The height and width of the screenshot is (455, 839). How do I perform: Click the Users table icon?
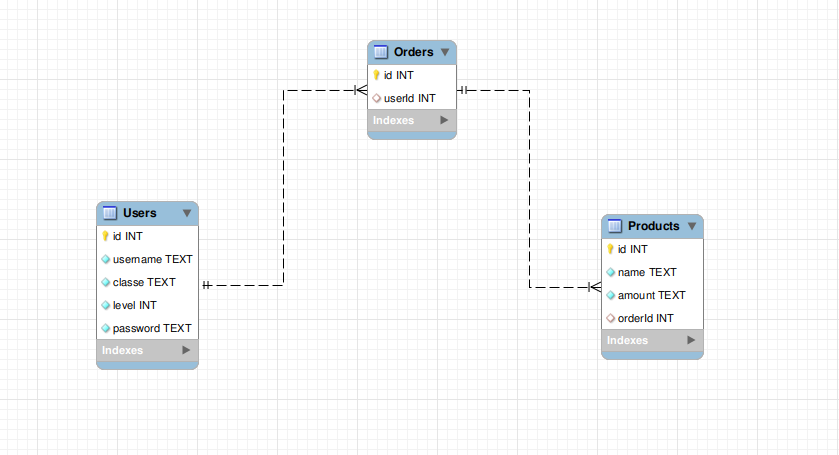(110, 213)
